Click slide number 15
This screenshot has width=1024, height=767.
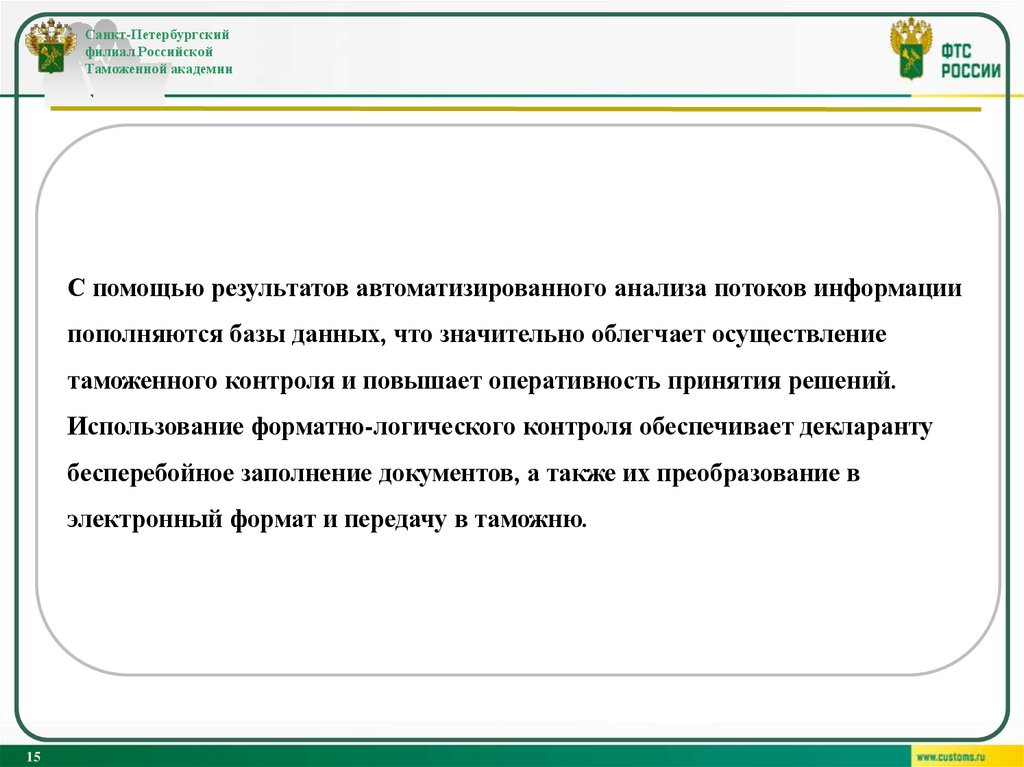33,757
